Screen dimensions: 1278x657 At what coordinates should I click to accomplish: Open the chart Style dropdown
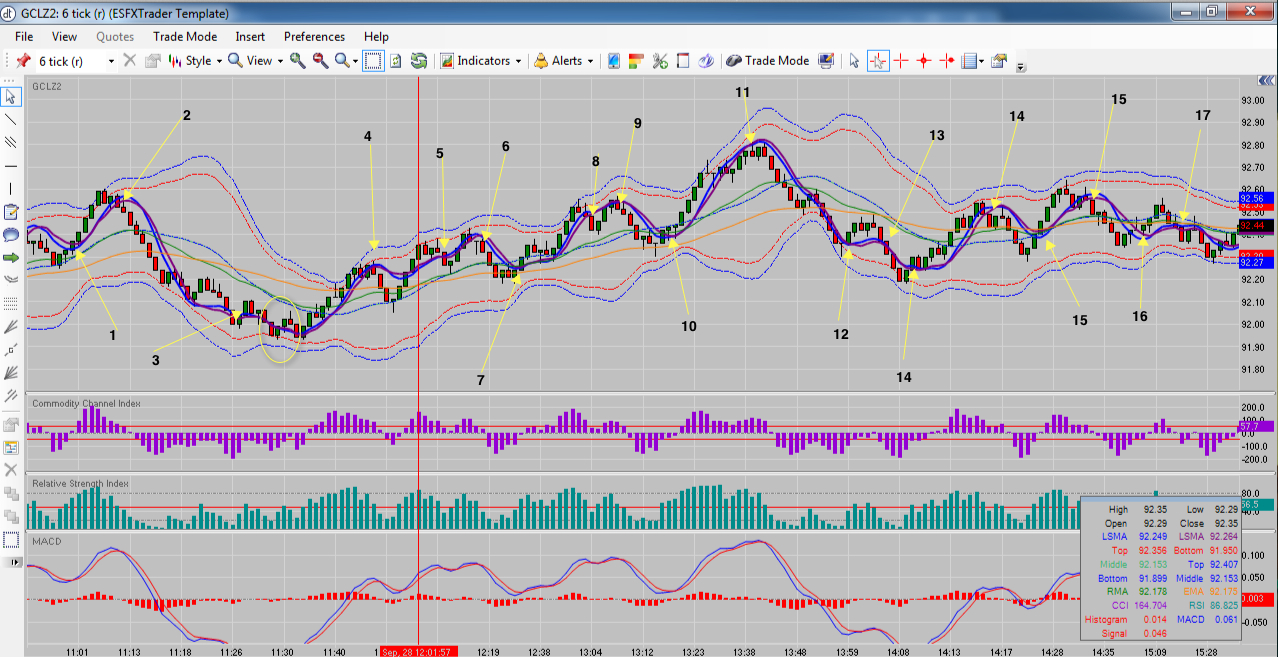pos(196,61)
